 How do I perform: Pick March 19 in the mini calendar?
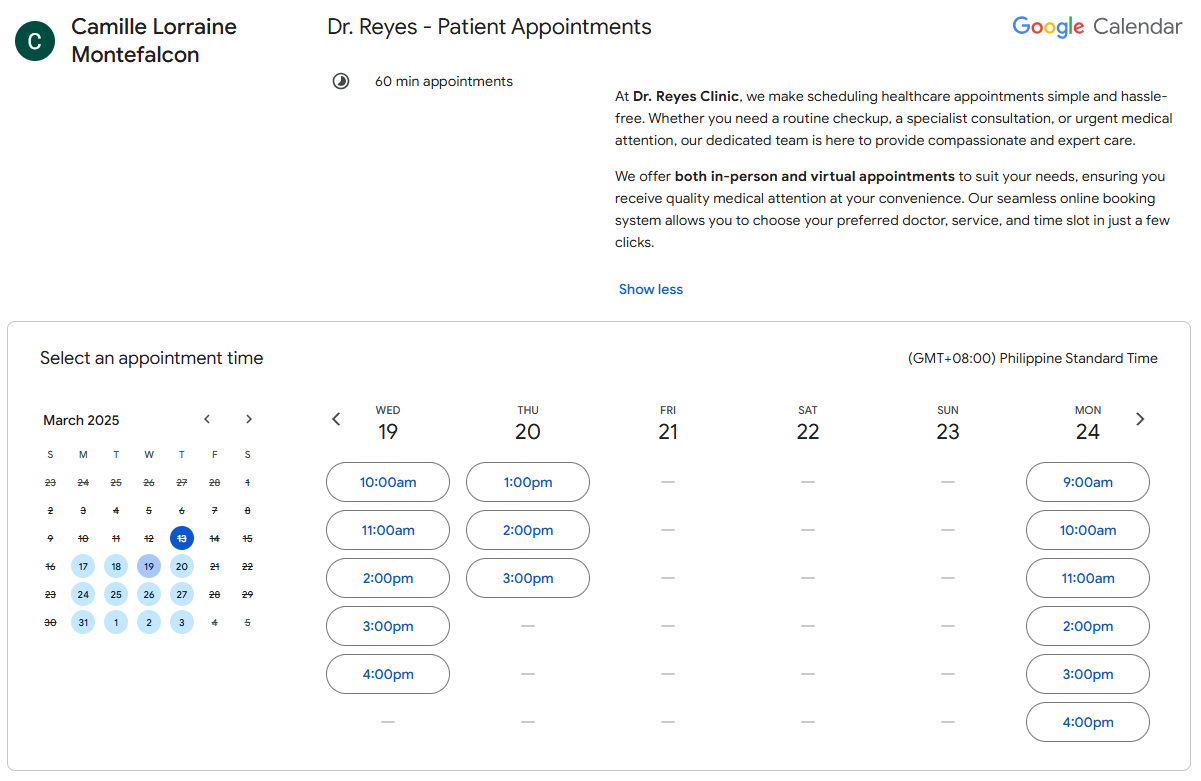(x=149, y=566)
